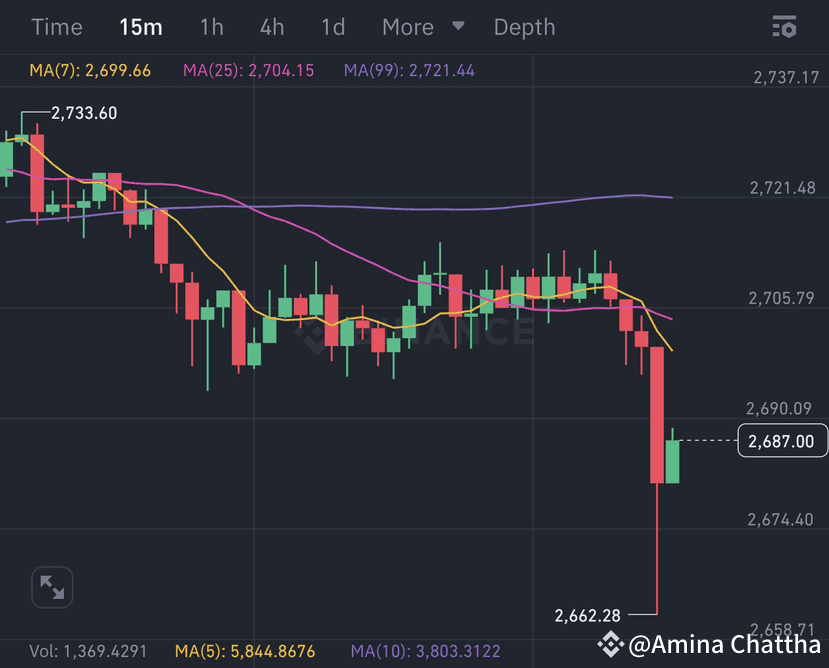Switch to the 1h interval tab
829x668 pixels.
click(211, 27)
